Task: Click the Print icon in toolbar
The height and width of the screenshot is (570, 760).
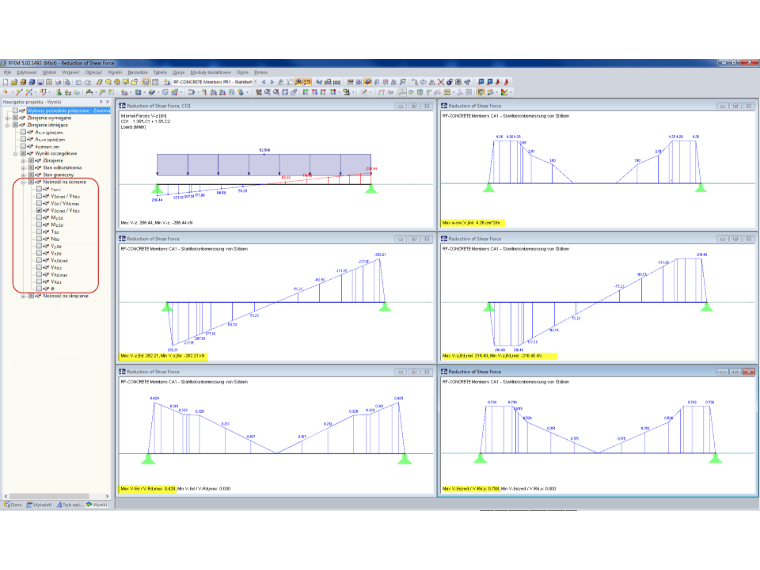Action: 58,82
